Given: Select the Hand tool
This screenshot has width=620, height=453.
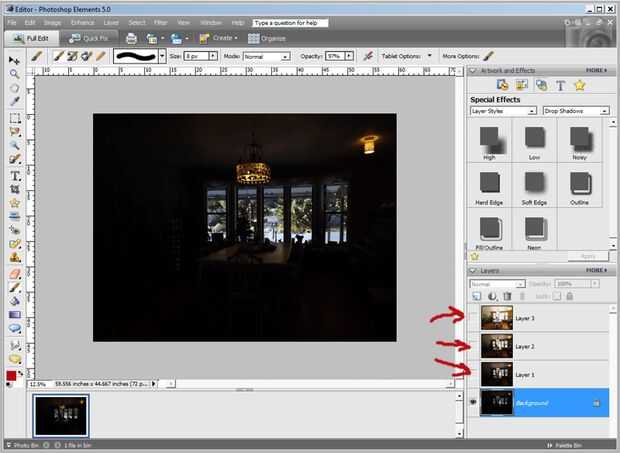Looking at the screenshot, I should pos(14,88).
